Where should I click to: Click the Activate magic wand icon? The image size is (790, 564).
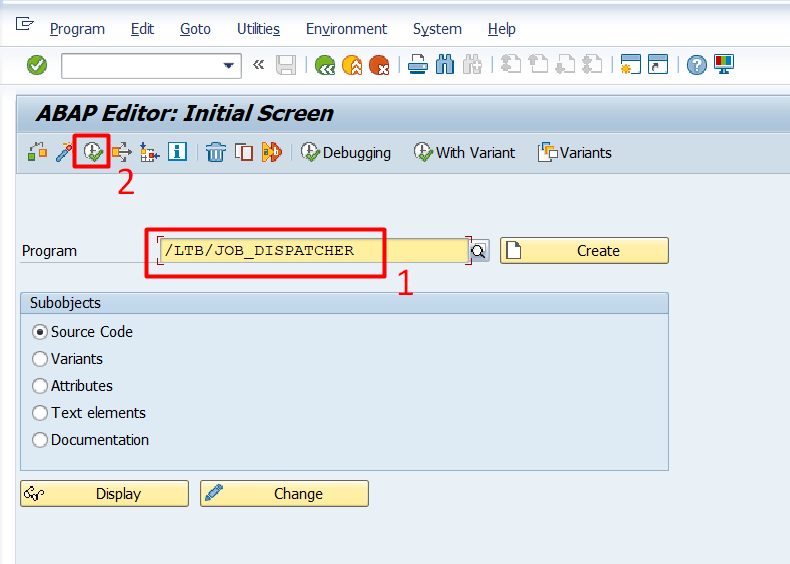[64, 152]
